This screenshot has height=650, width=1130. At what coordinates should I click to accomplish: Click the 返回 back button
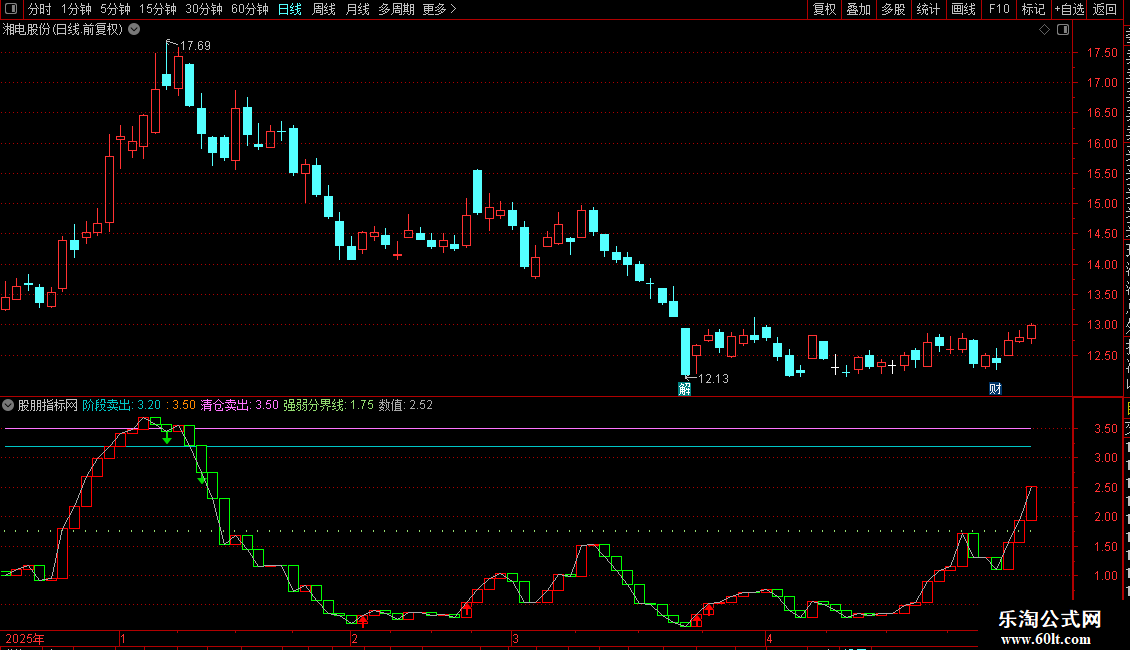1105,9
